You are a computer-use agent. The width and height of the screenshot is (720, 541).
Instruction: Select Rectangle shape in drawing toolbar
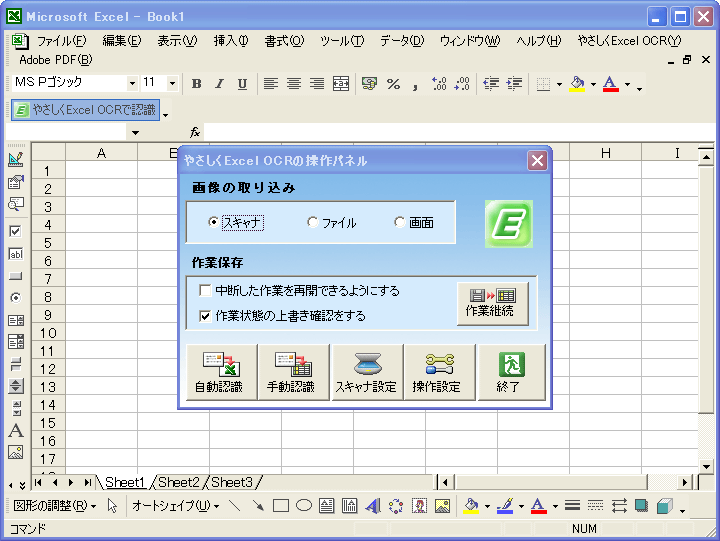[x=281, y=506]
